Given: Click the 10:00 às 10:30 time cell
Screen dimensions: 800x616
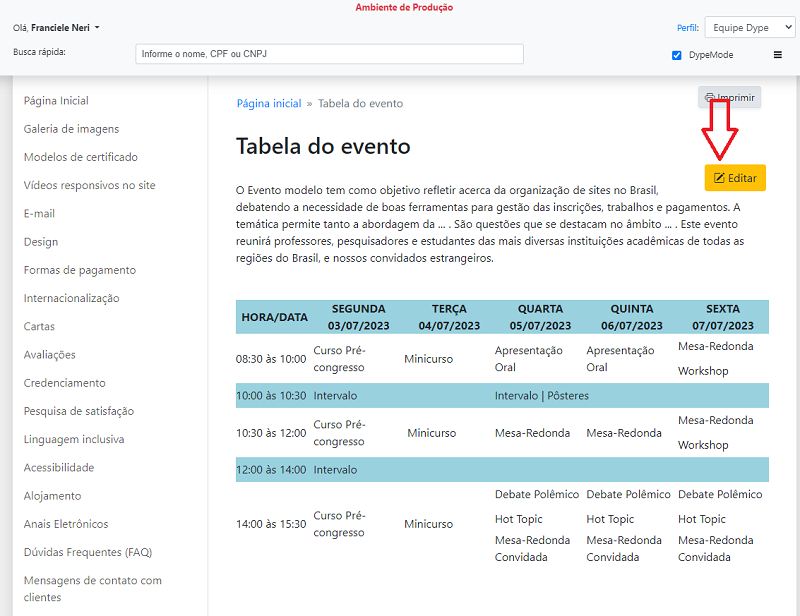Looking at the screenshot, I should (271, 396).
